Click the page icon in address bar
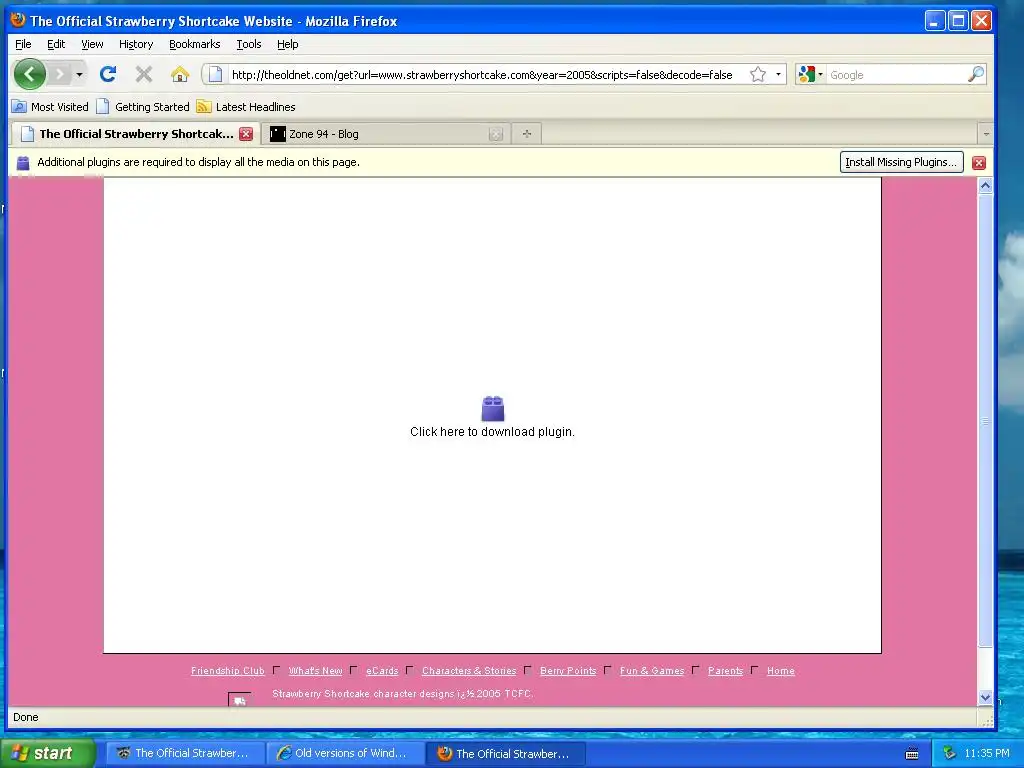 tap(216, 74)
